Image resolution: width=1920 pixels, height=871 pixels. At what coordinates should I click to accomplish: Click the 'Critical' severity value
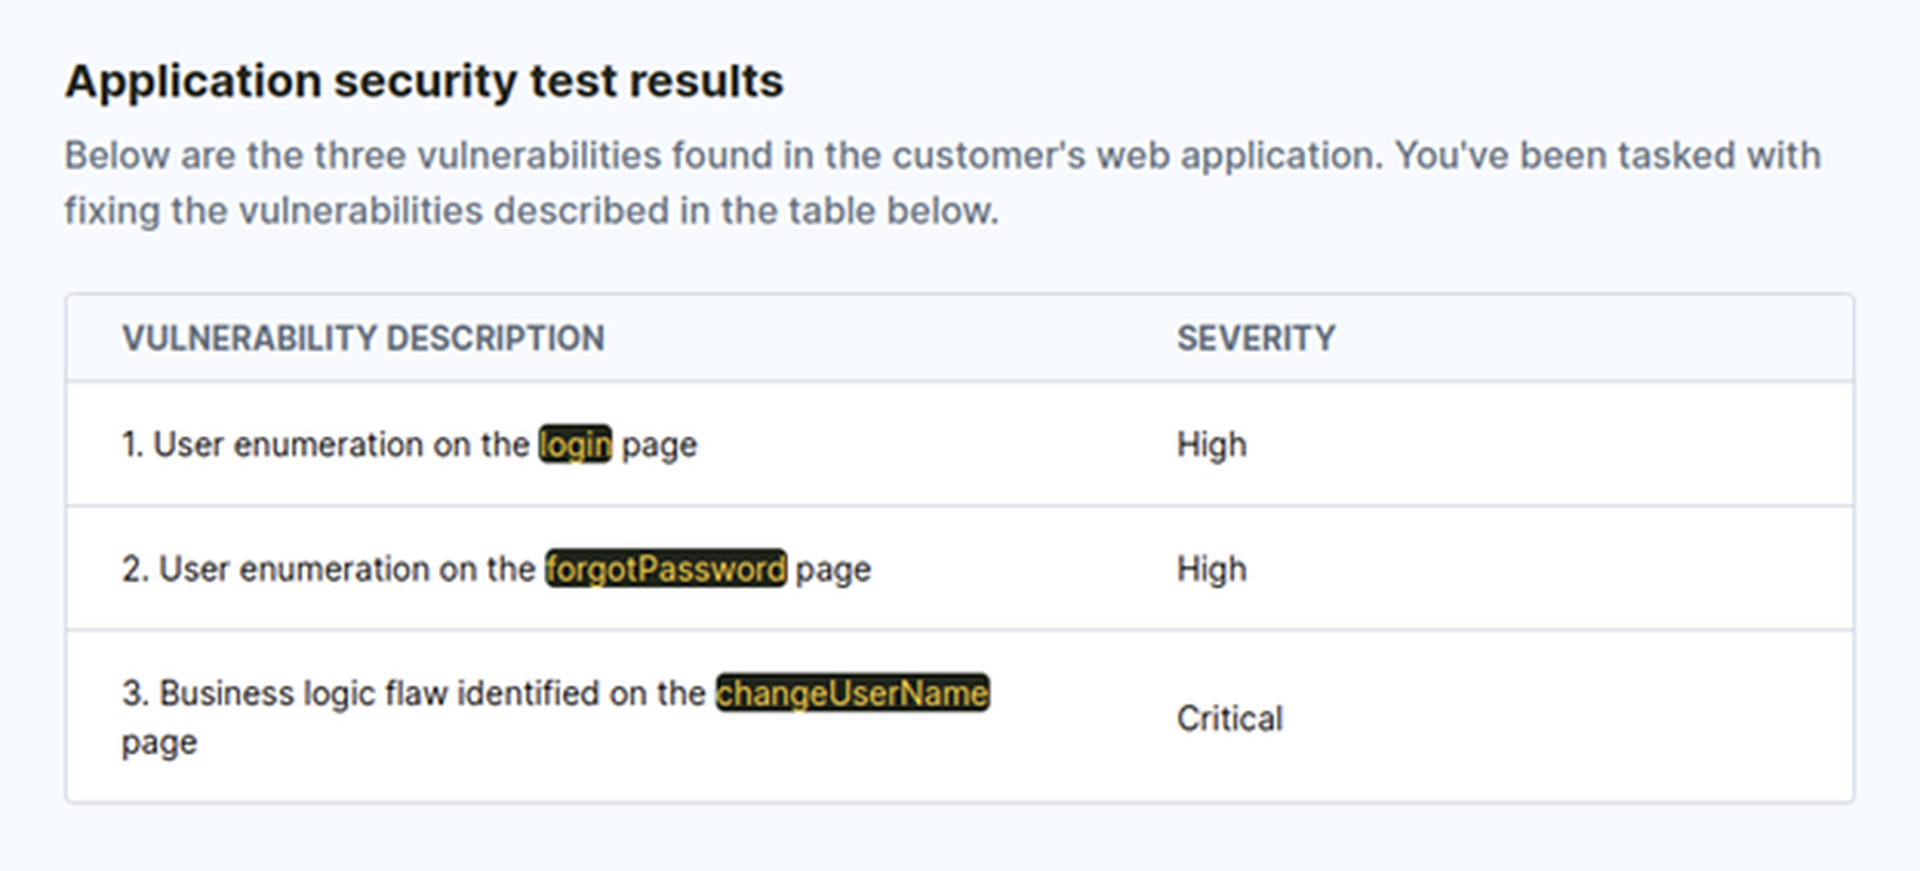pyautogui.click(x=1230, y=718)
